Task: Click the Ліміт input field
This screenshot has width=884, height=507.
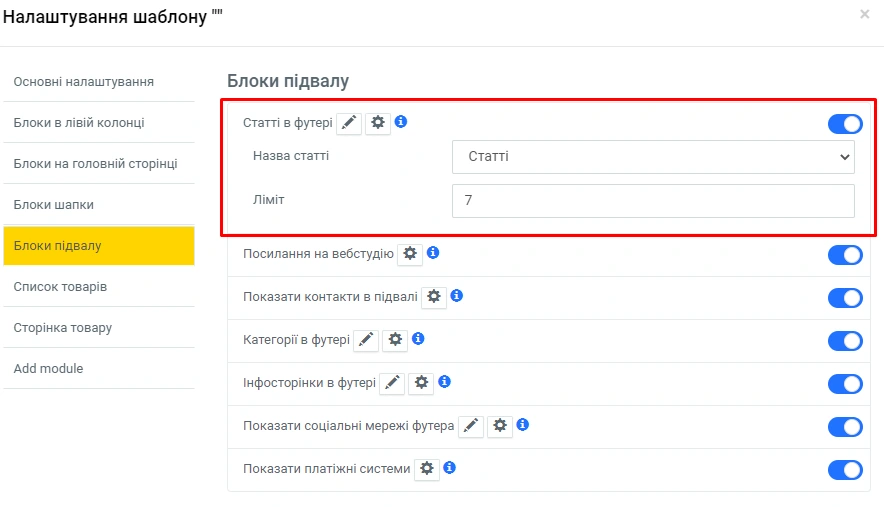Action: click(x=653, y=201)
